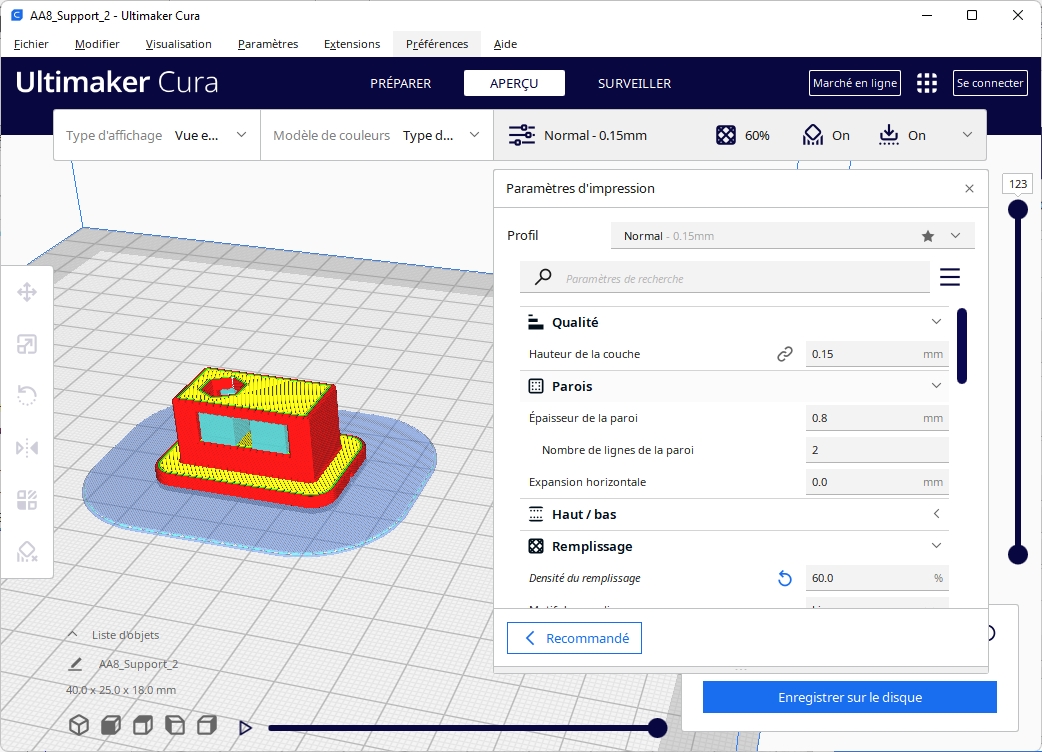Open the Ultimaker apps grid icon
Screen dimensions: 1042x752
(x=927, y=83)
